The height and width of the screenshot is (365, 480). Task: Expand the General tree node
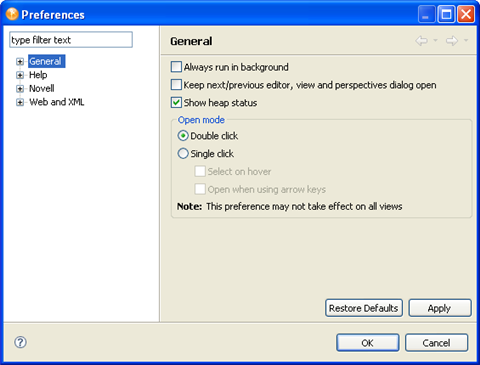(x=20, y=61)
